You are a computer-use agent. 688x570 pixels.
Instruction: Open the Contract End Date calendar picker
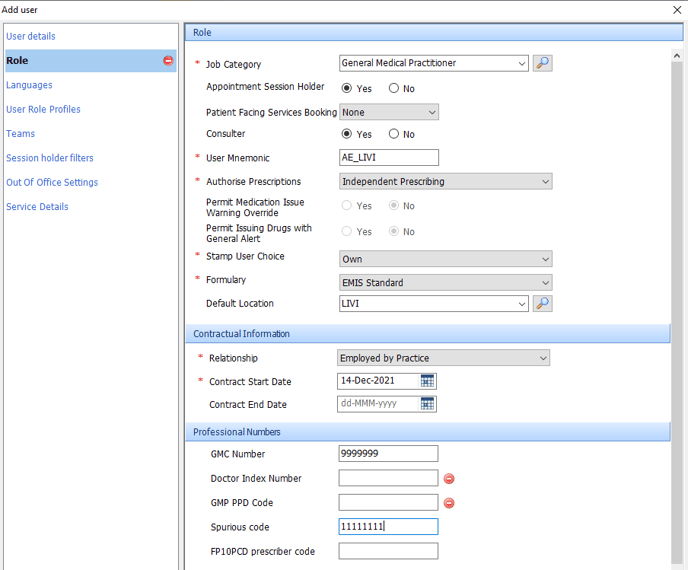click(x=428, y=404)
